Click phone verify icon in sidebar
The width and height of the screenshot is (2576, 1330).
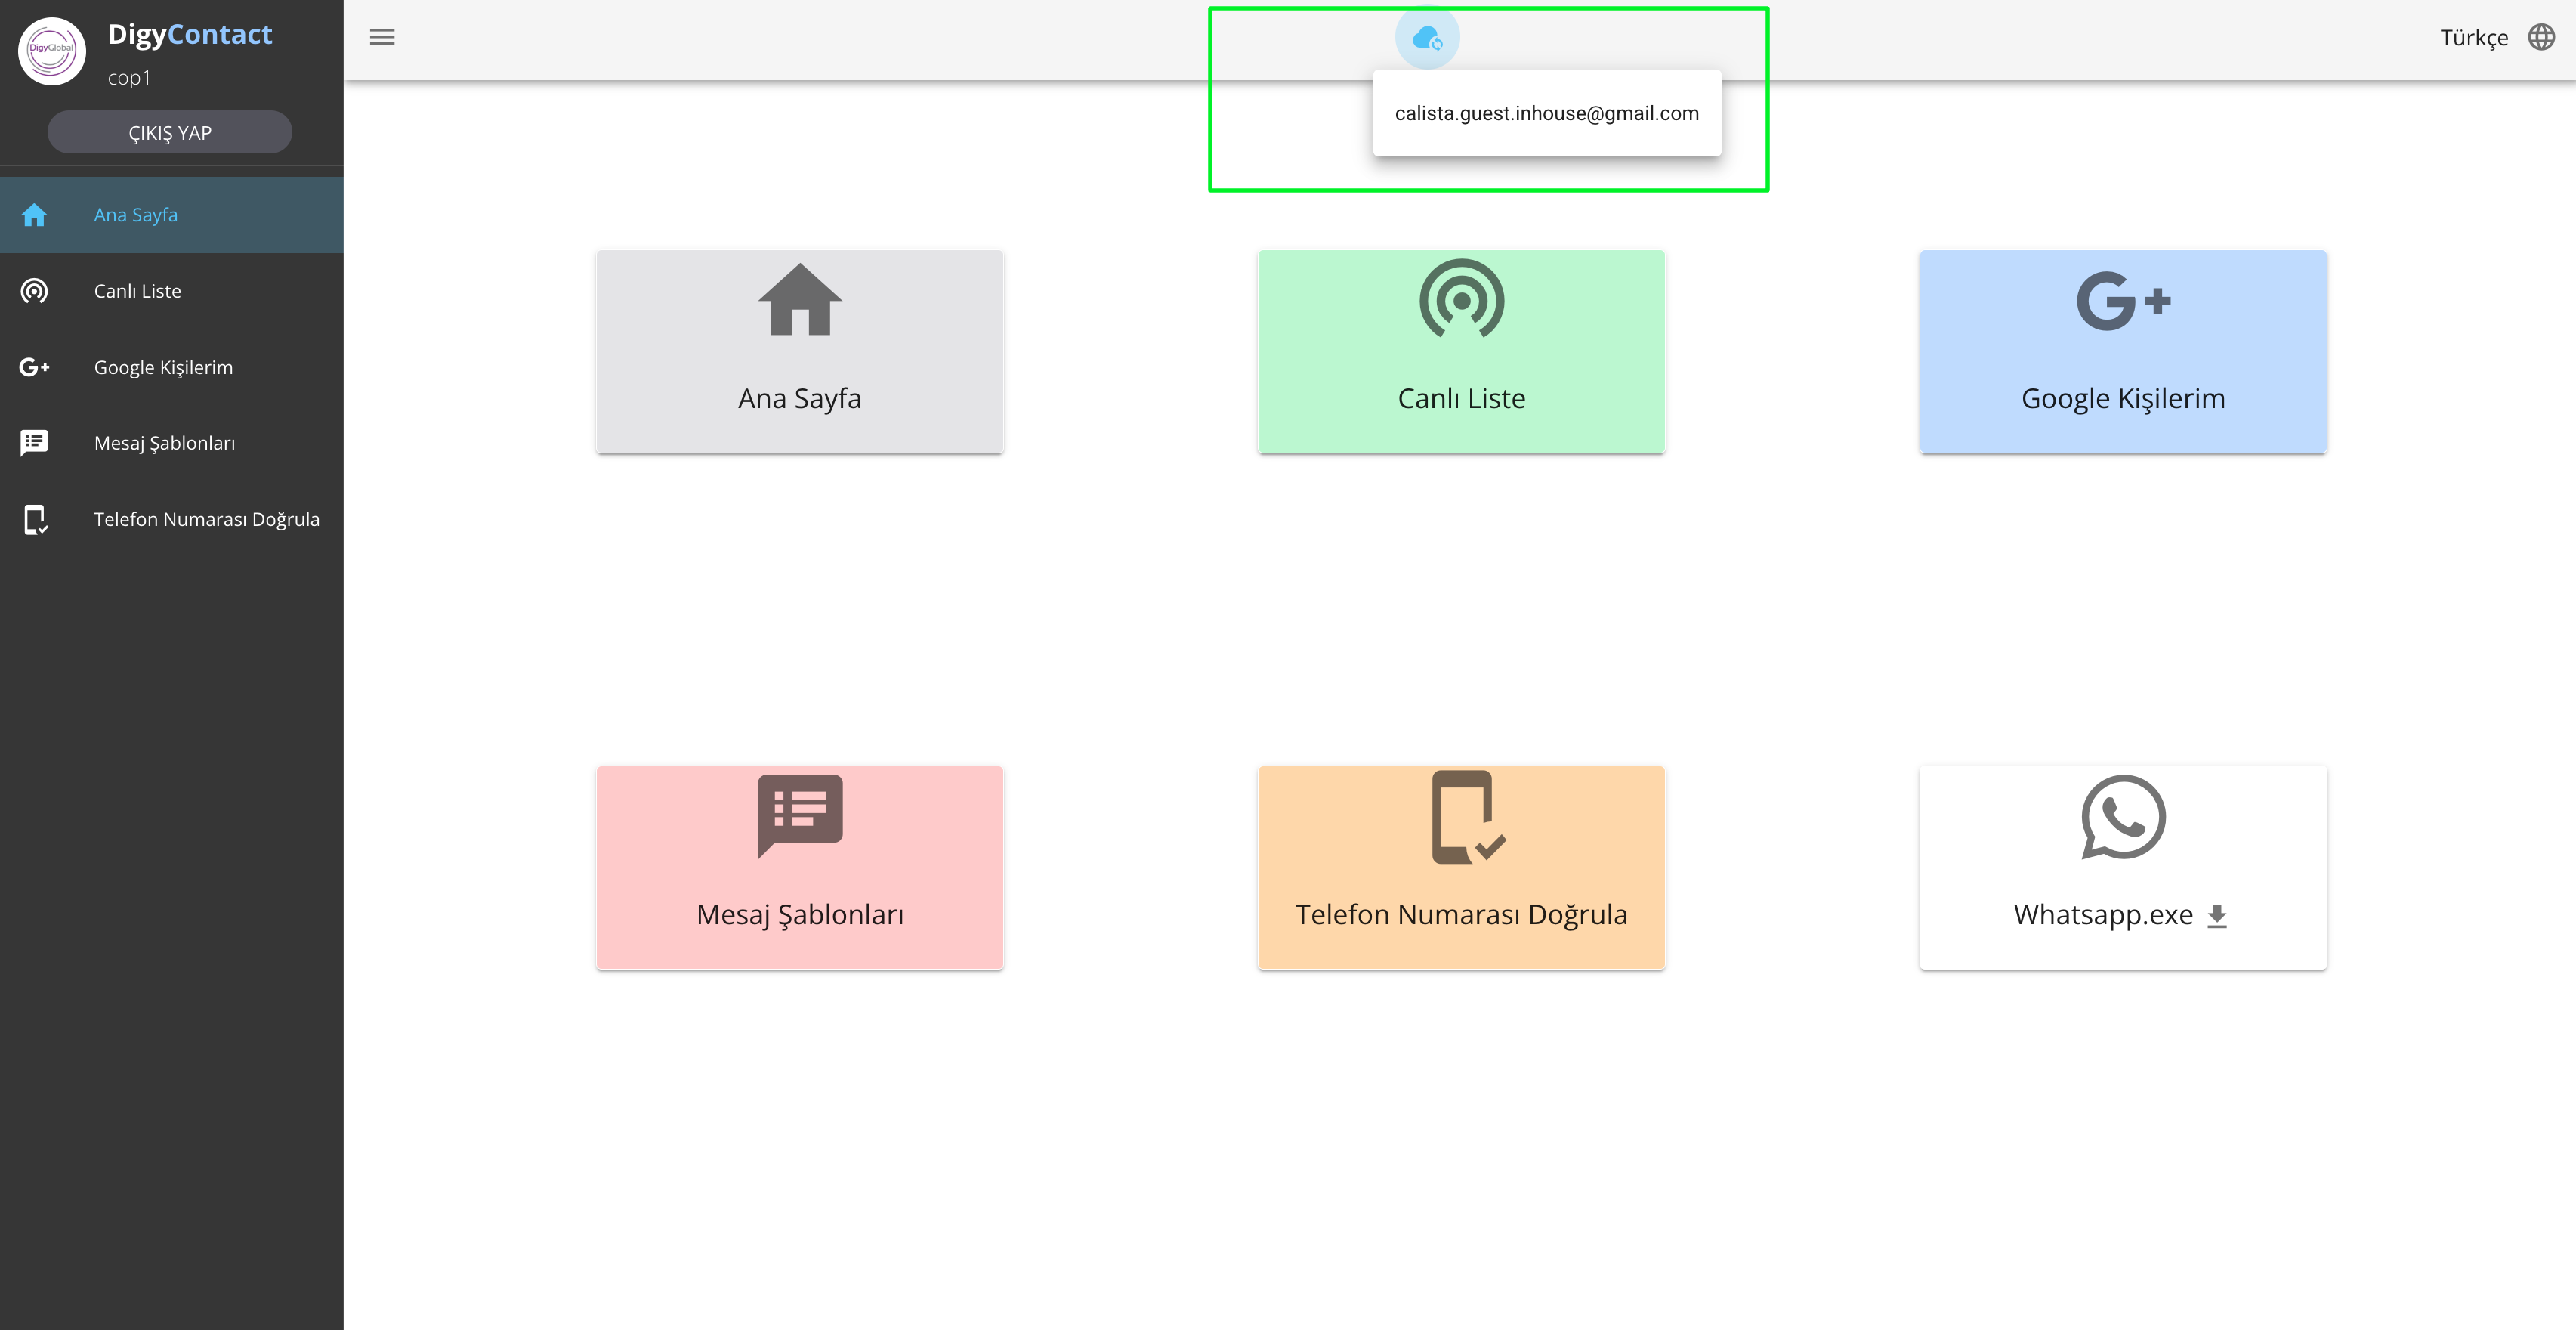[x=34, y=519]
